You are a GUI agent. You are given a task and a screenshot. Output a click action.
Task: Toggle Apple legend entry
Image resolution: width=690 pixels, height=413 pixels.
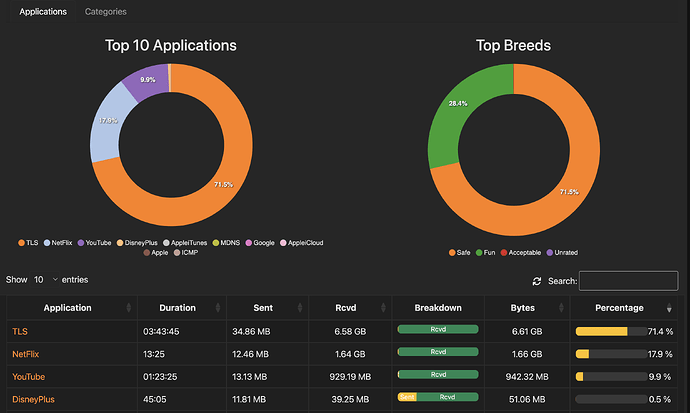pos(156,253)
